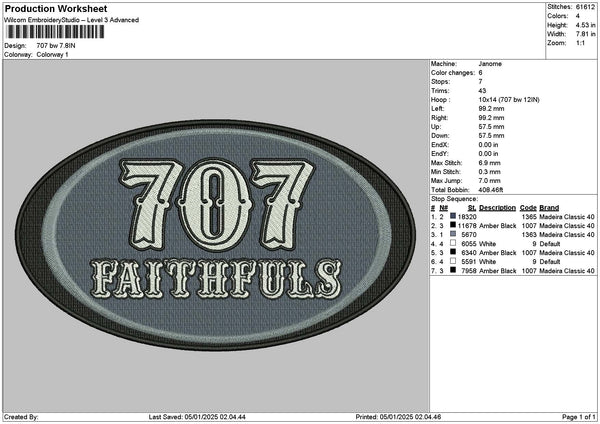Screen dimensions: 600x424
Task: Click the 'Down:' margin label
Action: pos(440,135)
